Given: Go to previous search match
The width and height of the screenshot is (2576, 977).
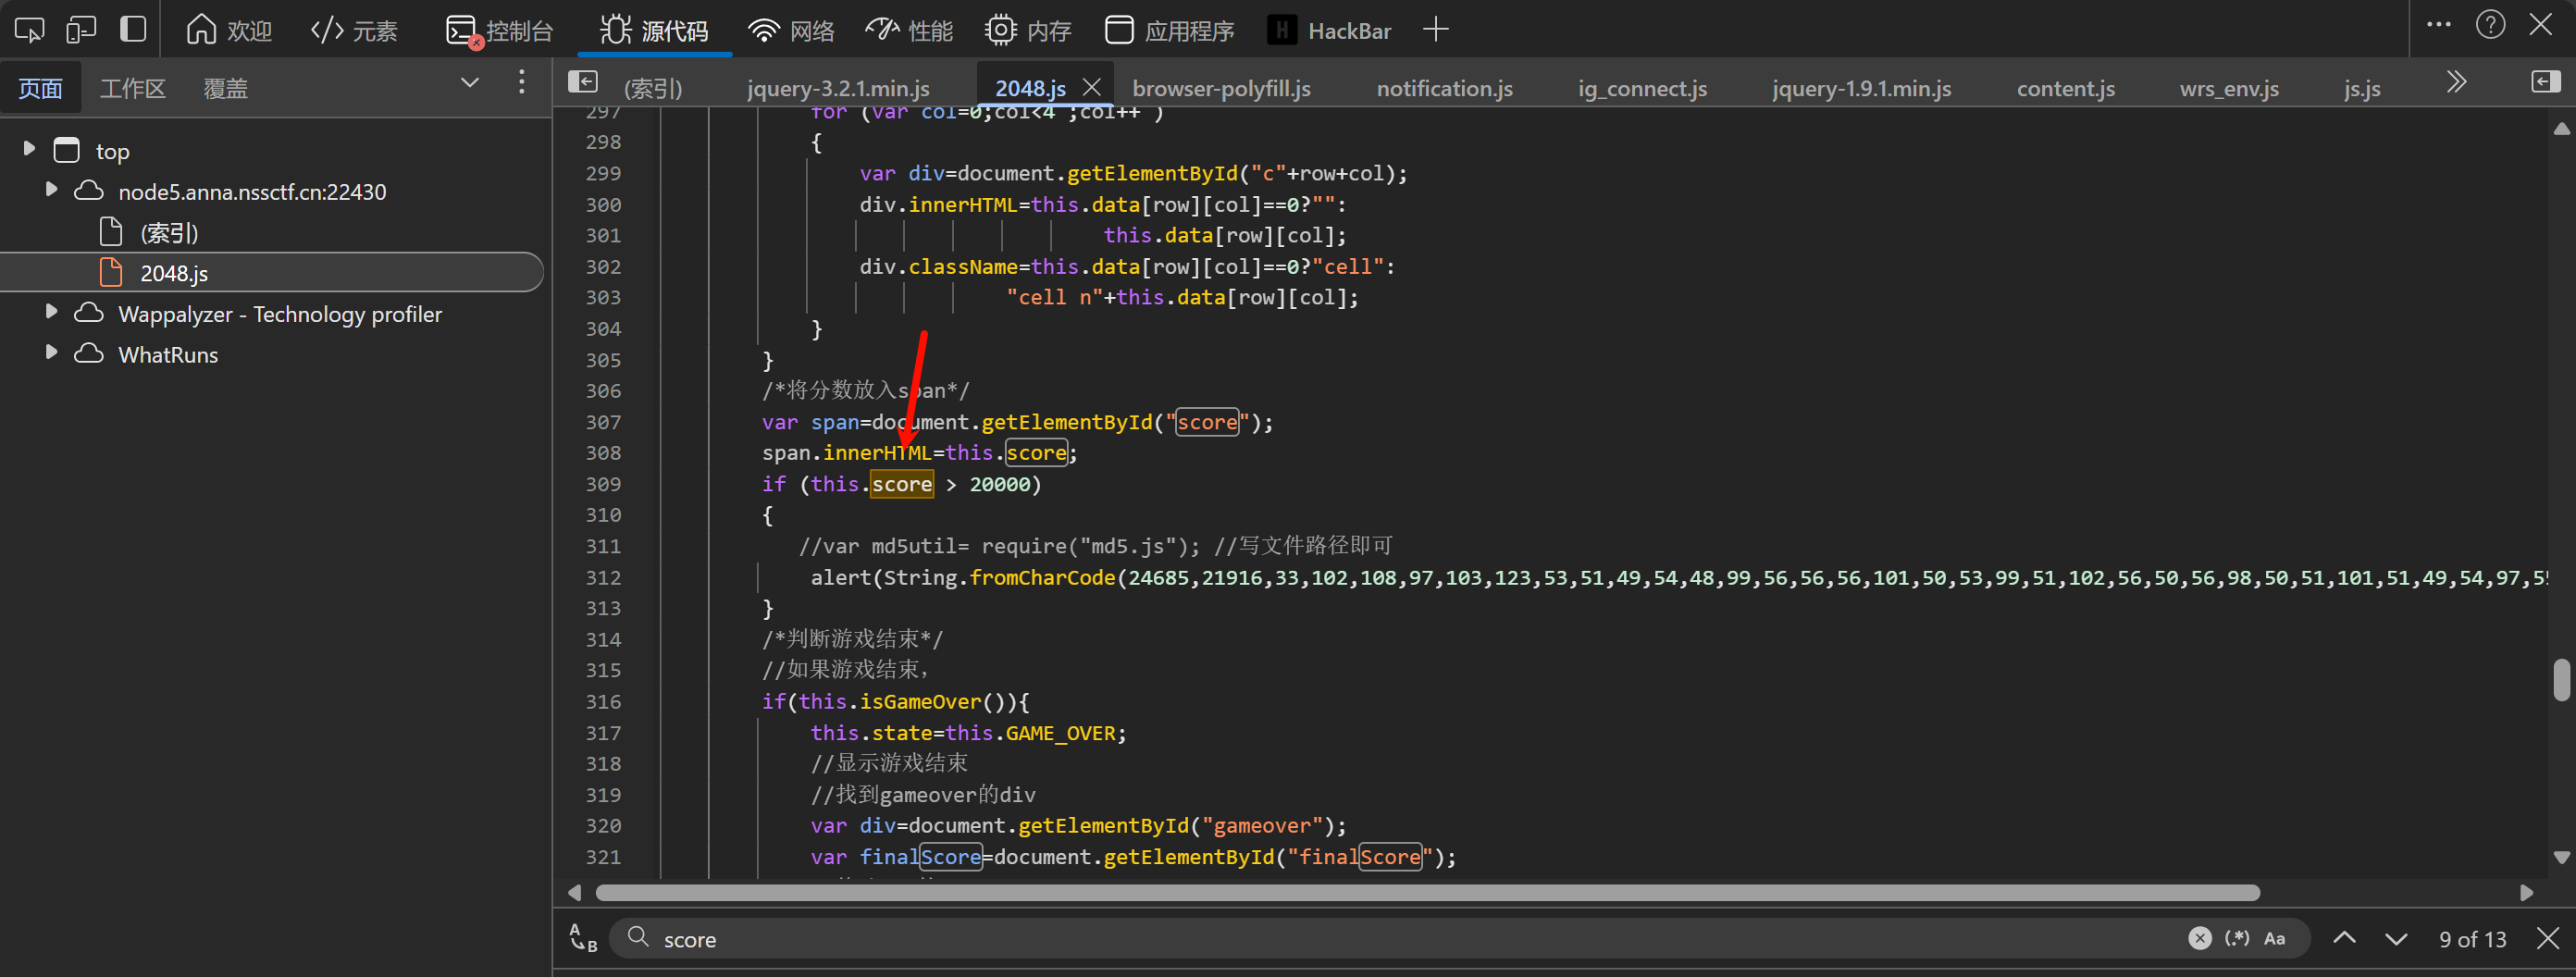Looking at the screenshot, I should 2344,939.
